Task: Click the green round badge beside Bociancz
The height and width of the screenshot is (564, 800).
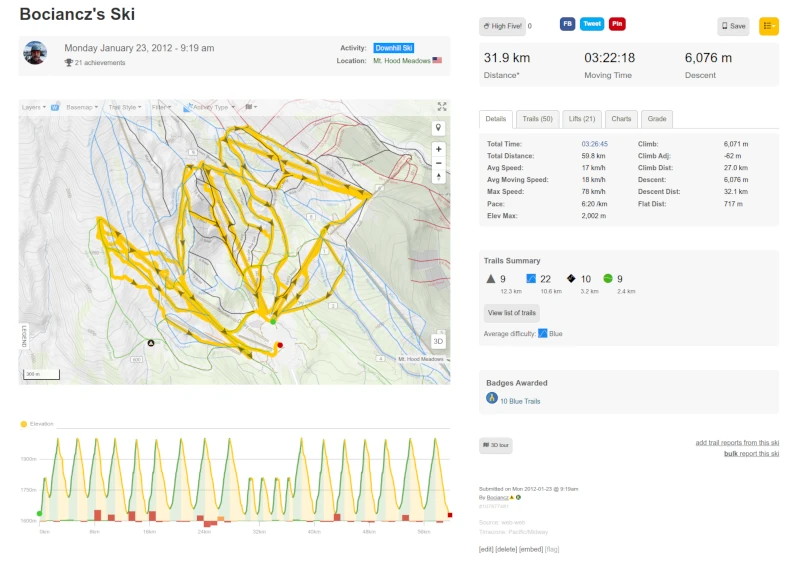Action: 518,498
